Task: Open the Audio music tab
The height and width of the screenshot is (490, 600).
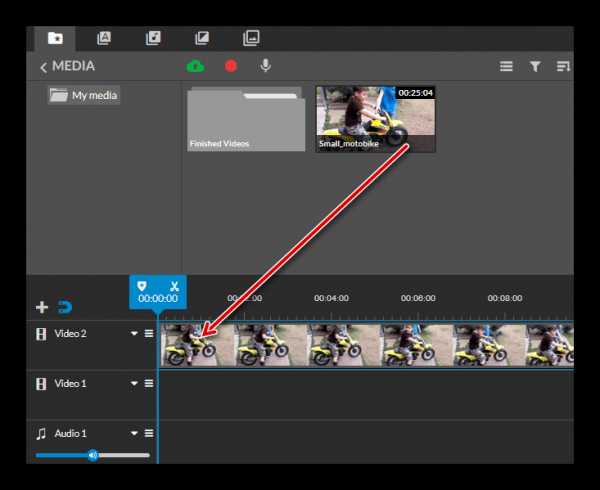Action: [x=153, y=38]
